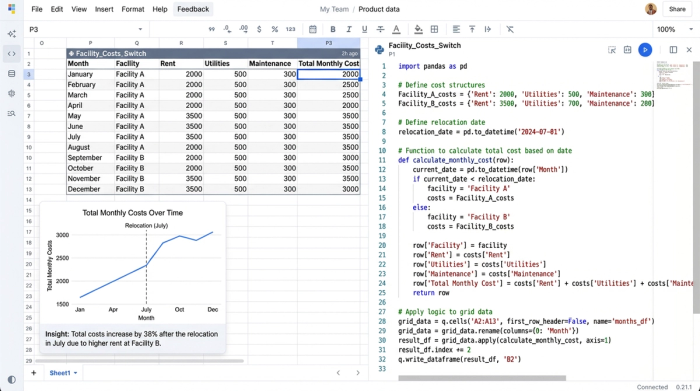Open the View menu
The width and height of the screenshot is (700, 391).
[79, 9]
